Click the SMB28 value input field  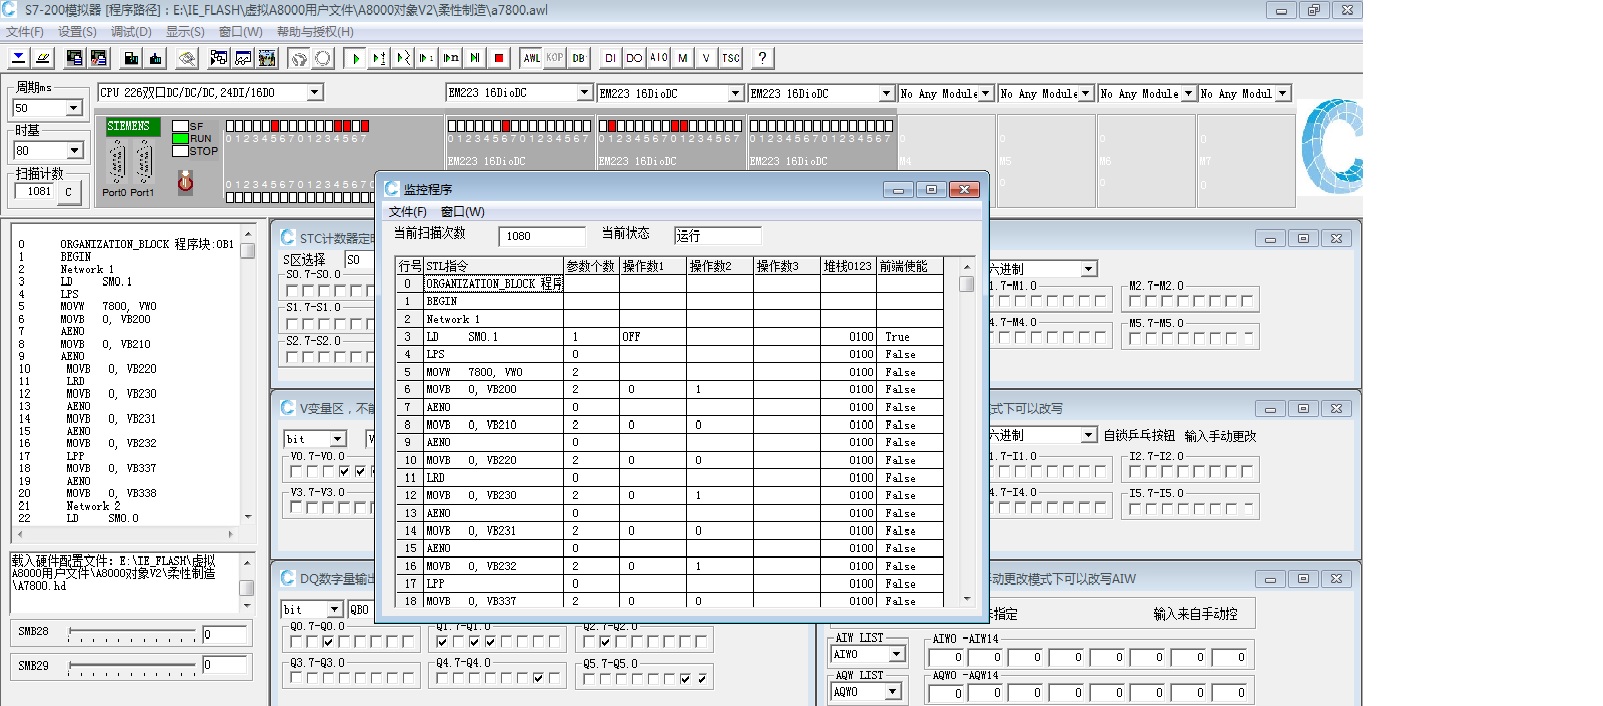coord(225,635)
